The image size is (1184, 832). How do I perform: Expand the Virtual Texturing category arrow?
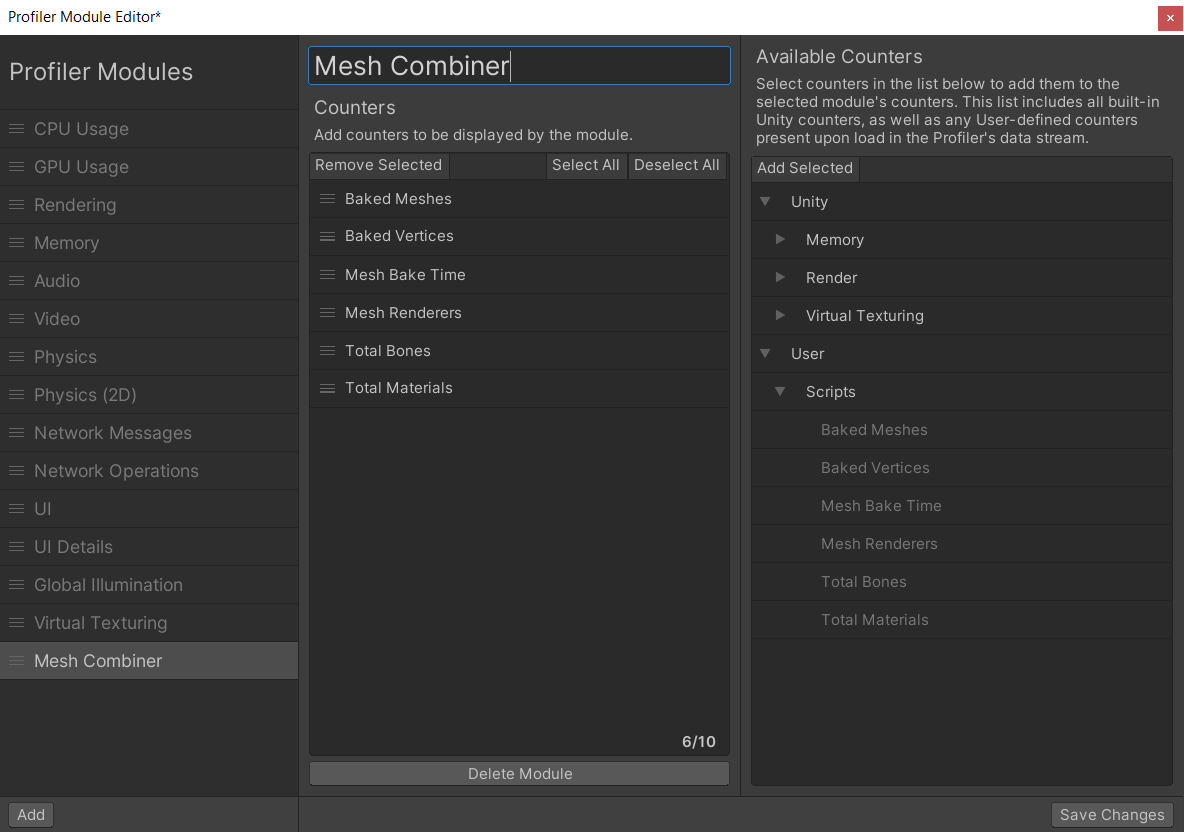(781, 316)
